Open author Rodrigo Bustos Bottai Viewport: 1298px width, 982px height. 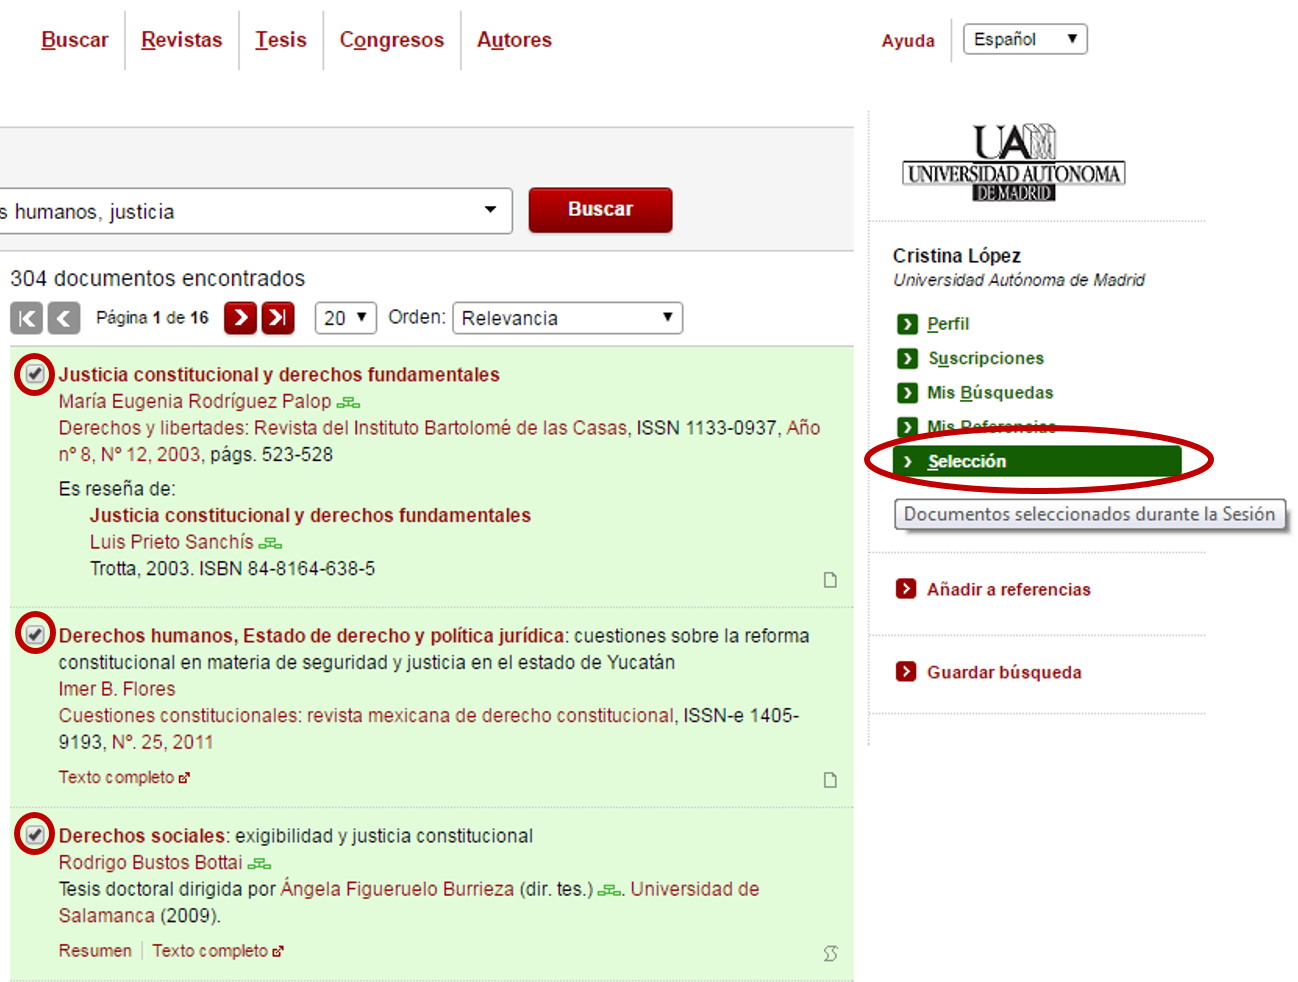[x=150, y=862]
